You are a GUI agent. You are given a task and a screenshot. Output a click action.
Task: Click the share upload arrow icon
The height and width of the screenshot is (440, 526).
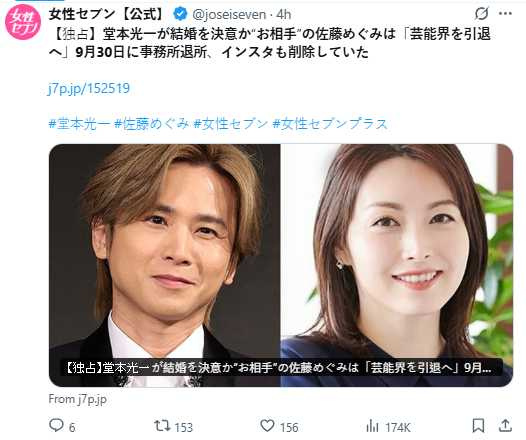point(505,426)
